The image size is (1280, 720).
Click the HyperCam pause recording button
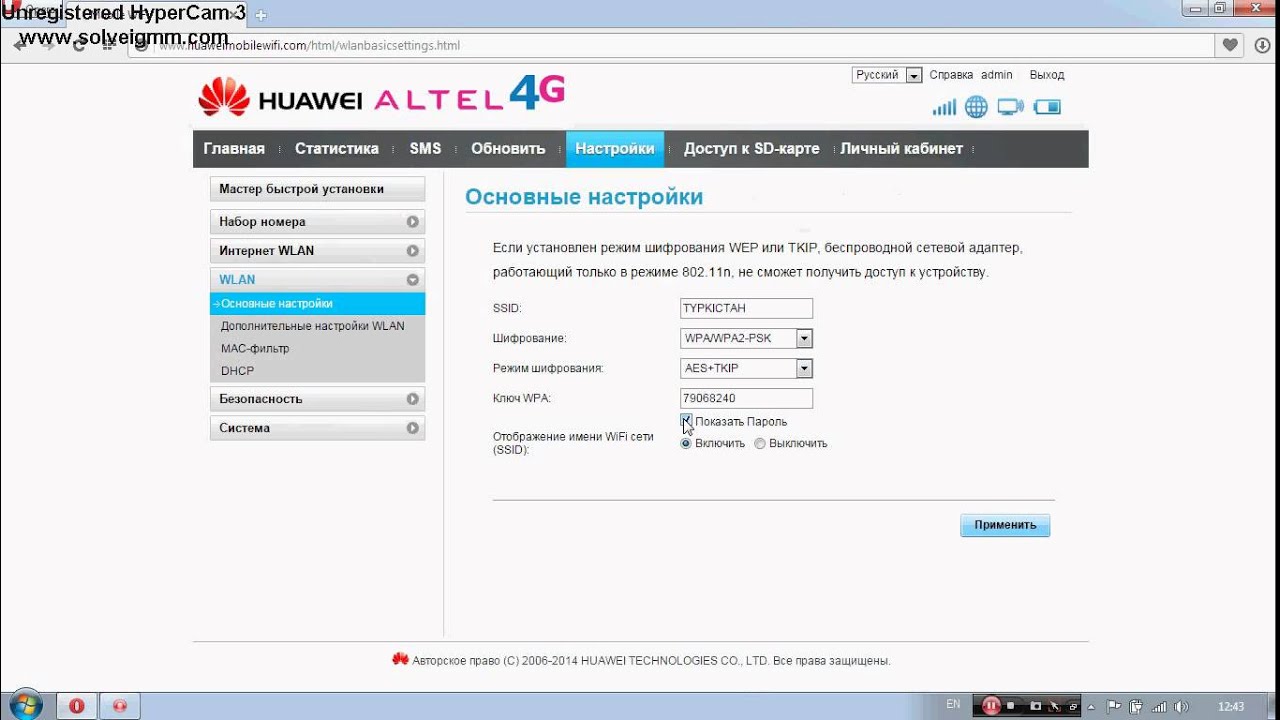click(x=991, y=706)
